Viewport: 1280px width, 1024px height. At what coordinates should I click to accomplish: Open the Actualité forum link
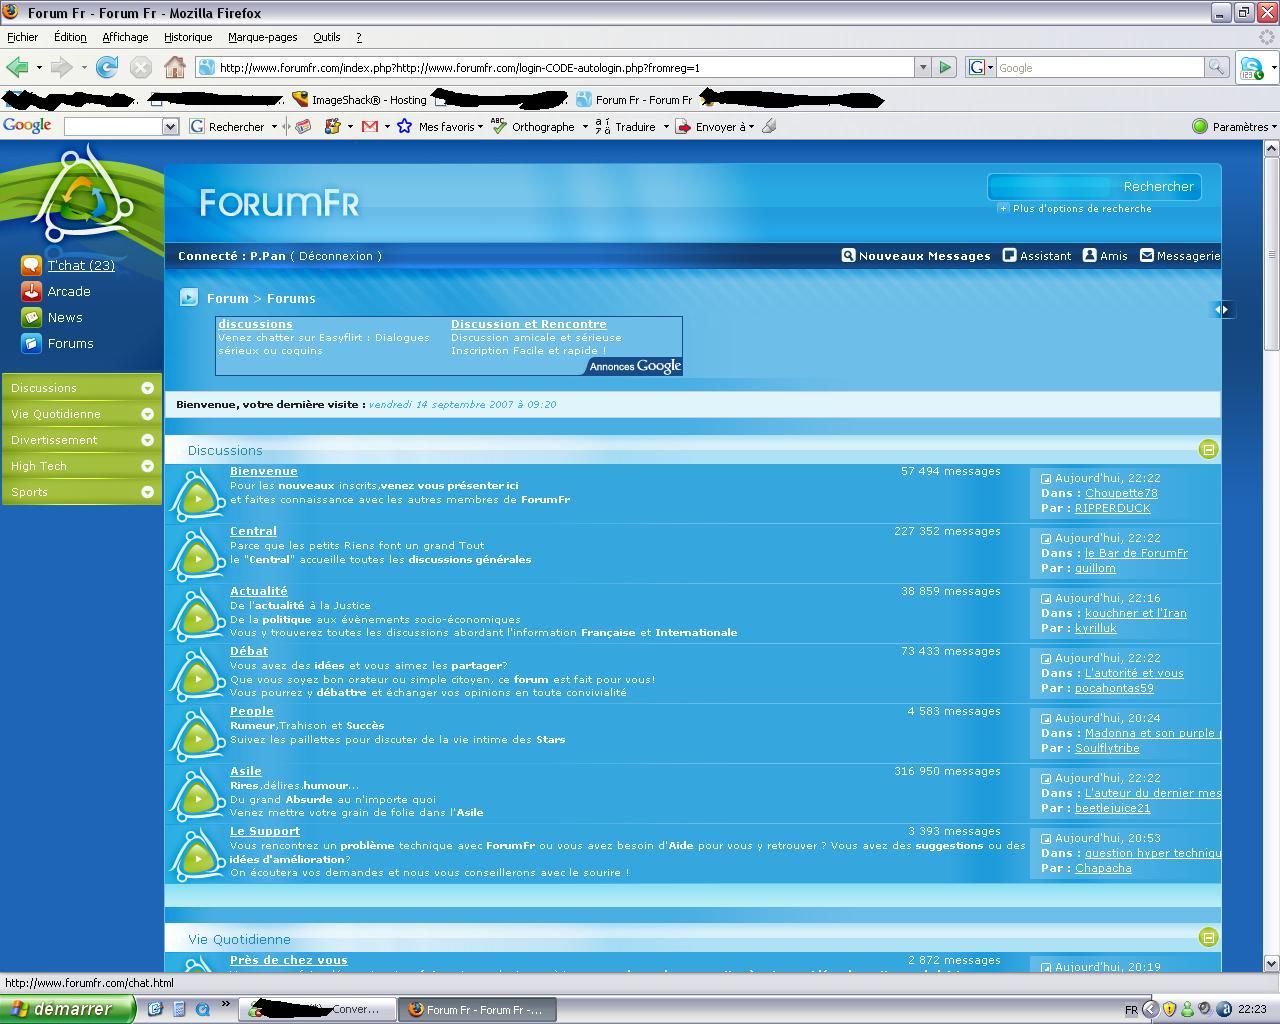[x=258, y=591]
